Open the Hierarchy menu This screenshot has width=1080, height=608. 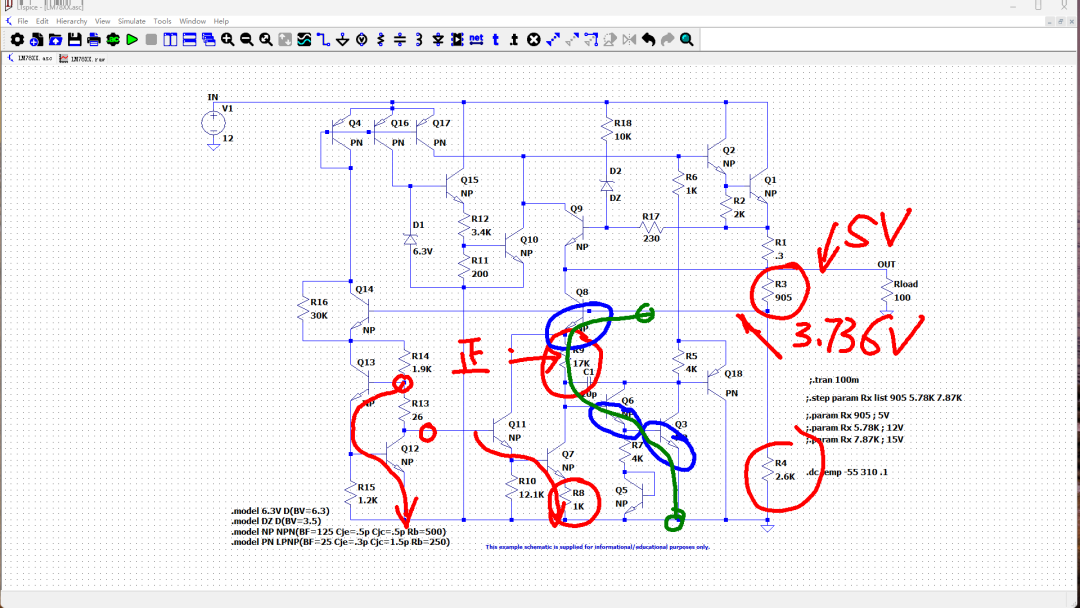tap(71, 21)
